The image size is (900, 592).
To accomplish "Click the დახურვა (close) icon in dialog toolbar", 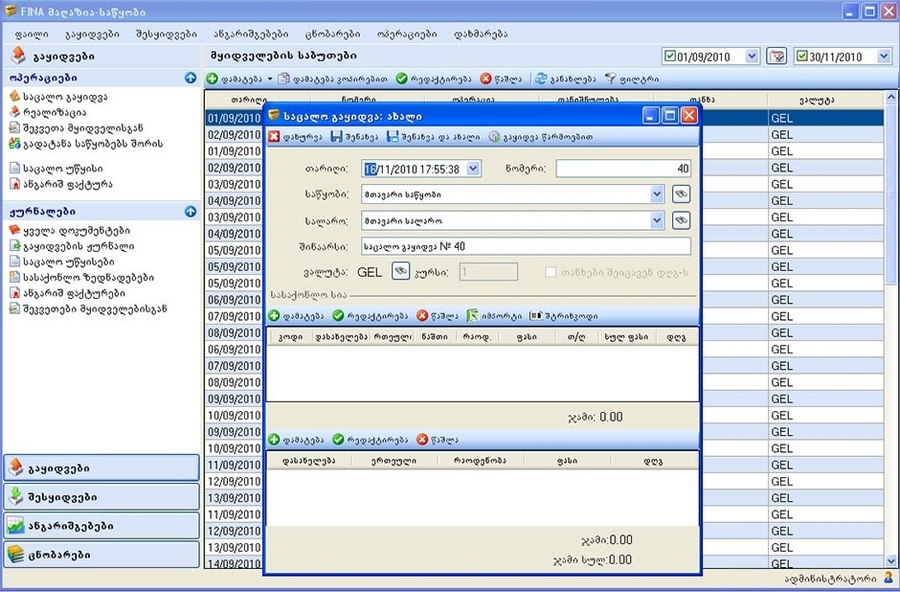I will point(274,137).
